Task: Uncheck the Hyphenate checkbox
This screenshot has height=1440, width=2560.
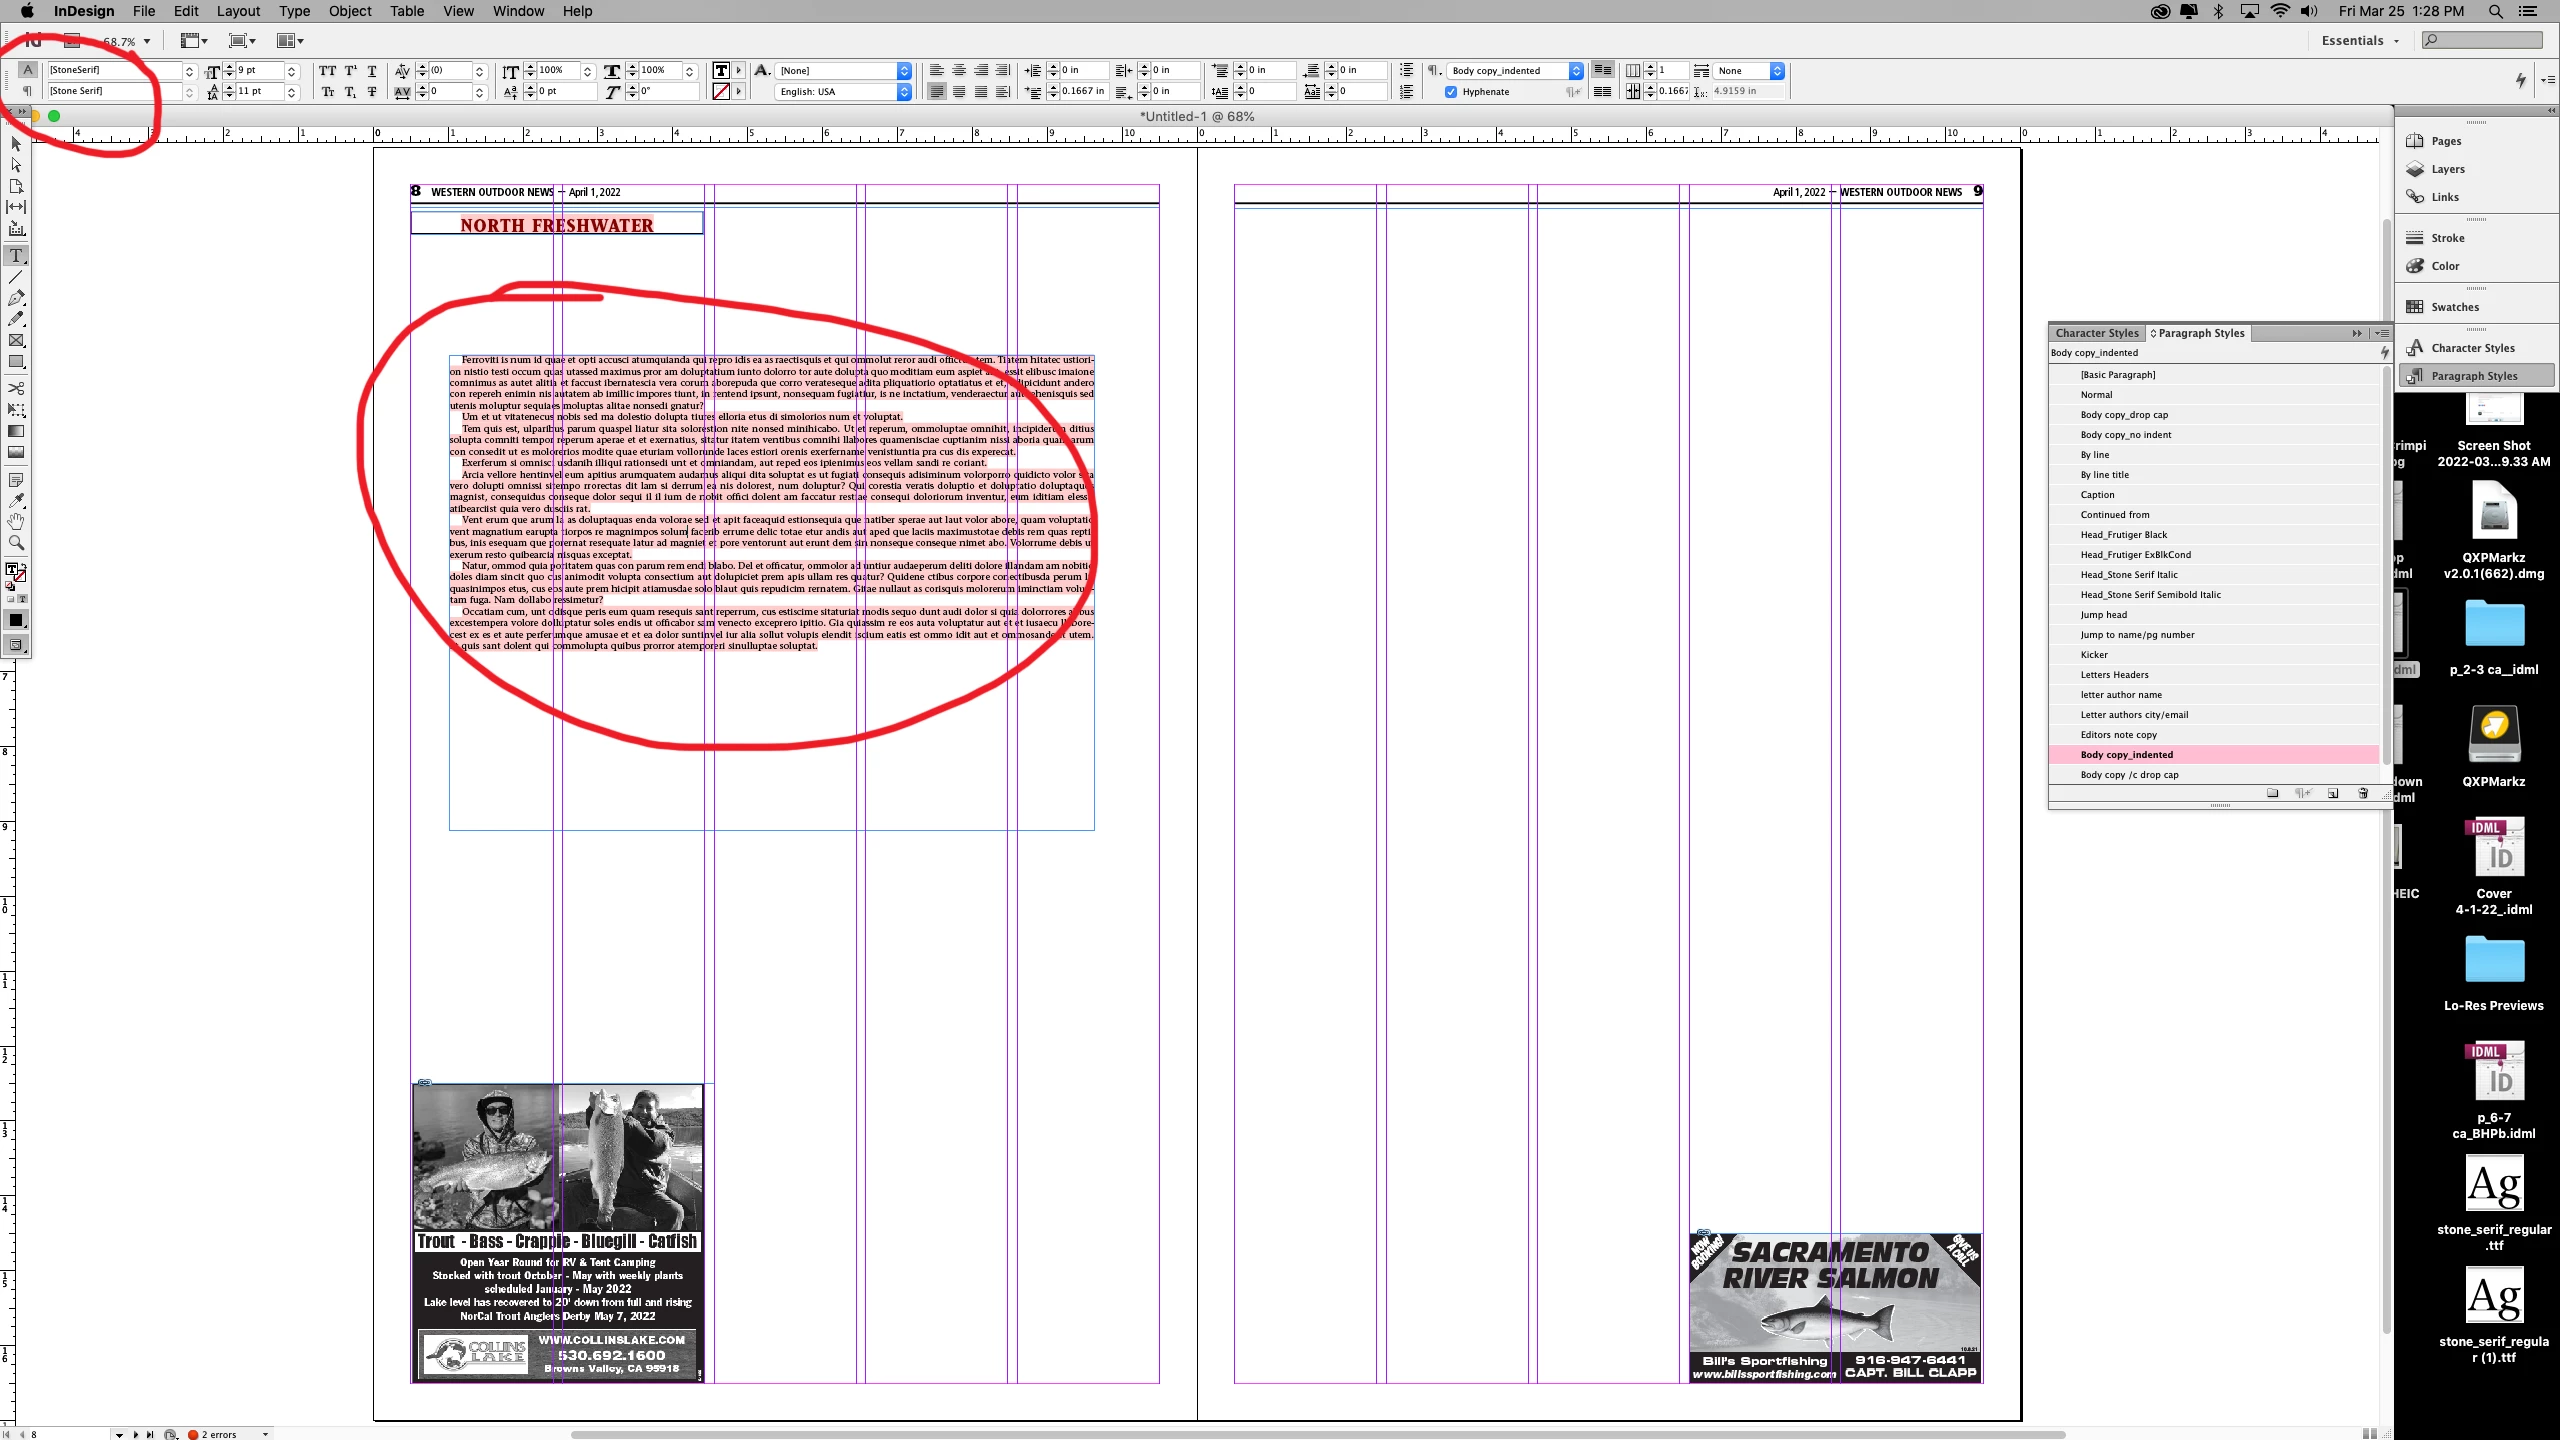Action: 1451,92
